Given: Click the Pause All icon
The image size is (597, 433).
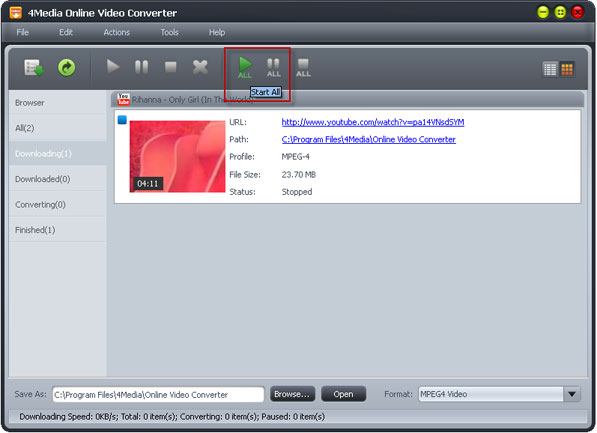Looking at the screenshot, I should coord(274,68).
